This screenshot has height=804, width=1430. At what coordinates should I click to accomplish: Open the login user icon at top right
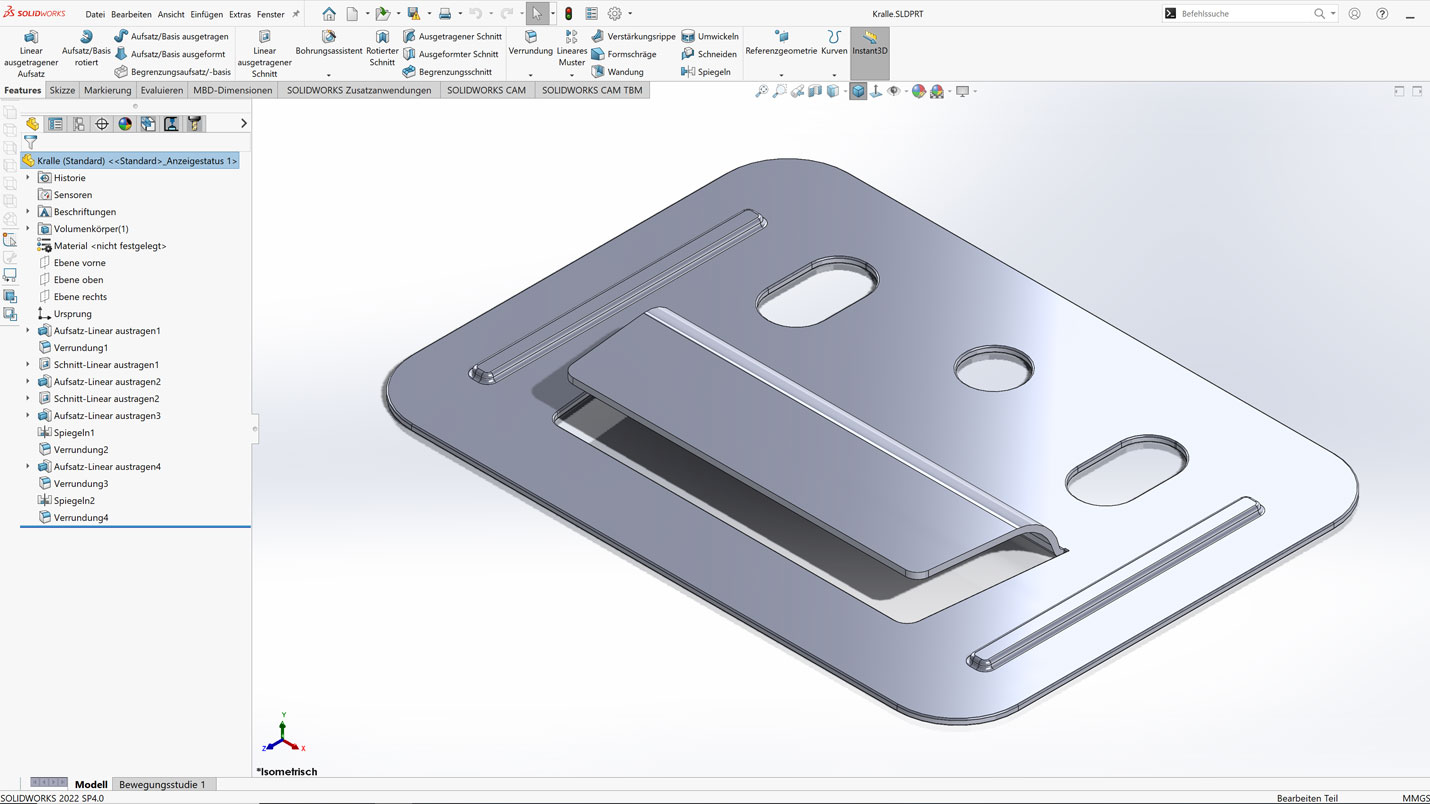point(1354,14)
